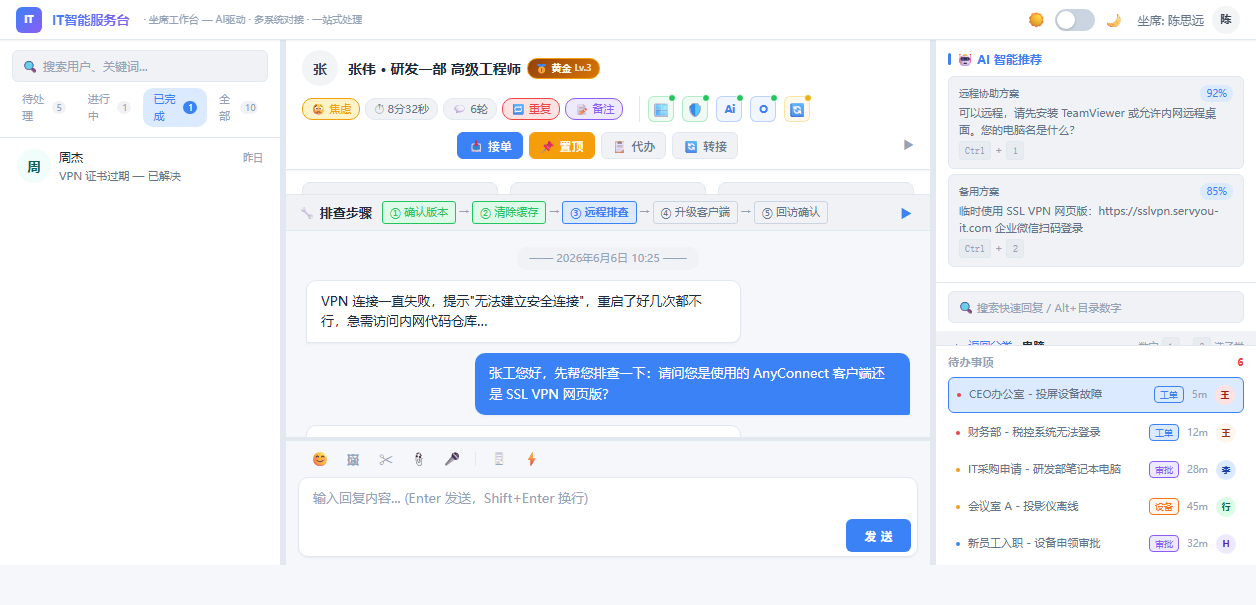
Task: Select step ④ 升级客户端
Action: (695, 212)
